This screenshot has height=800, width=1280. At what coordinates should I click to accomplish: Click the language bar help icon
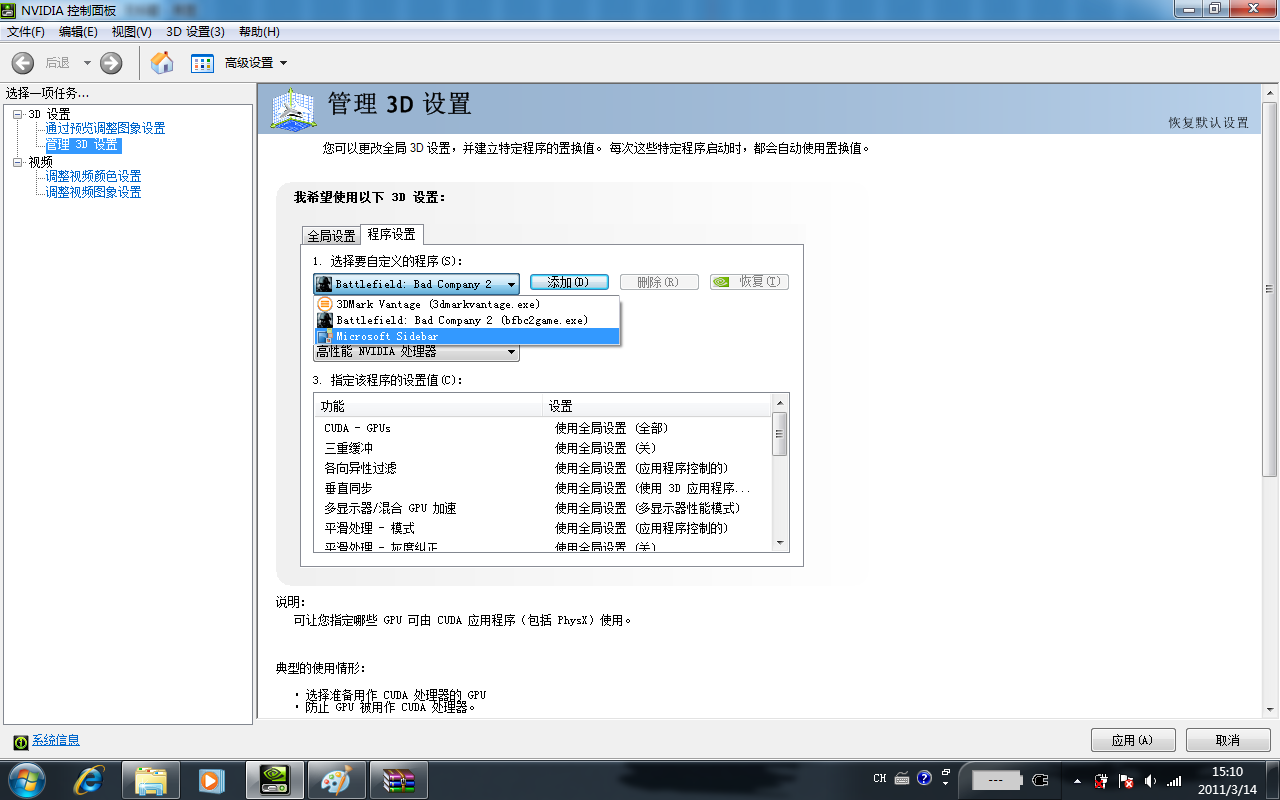point(924,778)
